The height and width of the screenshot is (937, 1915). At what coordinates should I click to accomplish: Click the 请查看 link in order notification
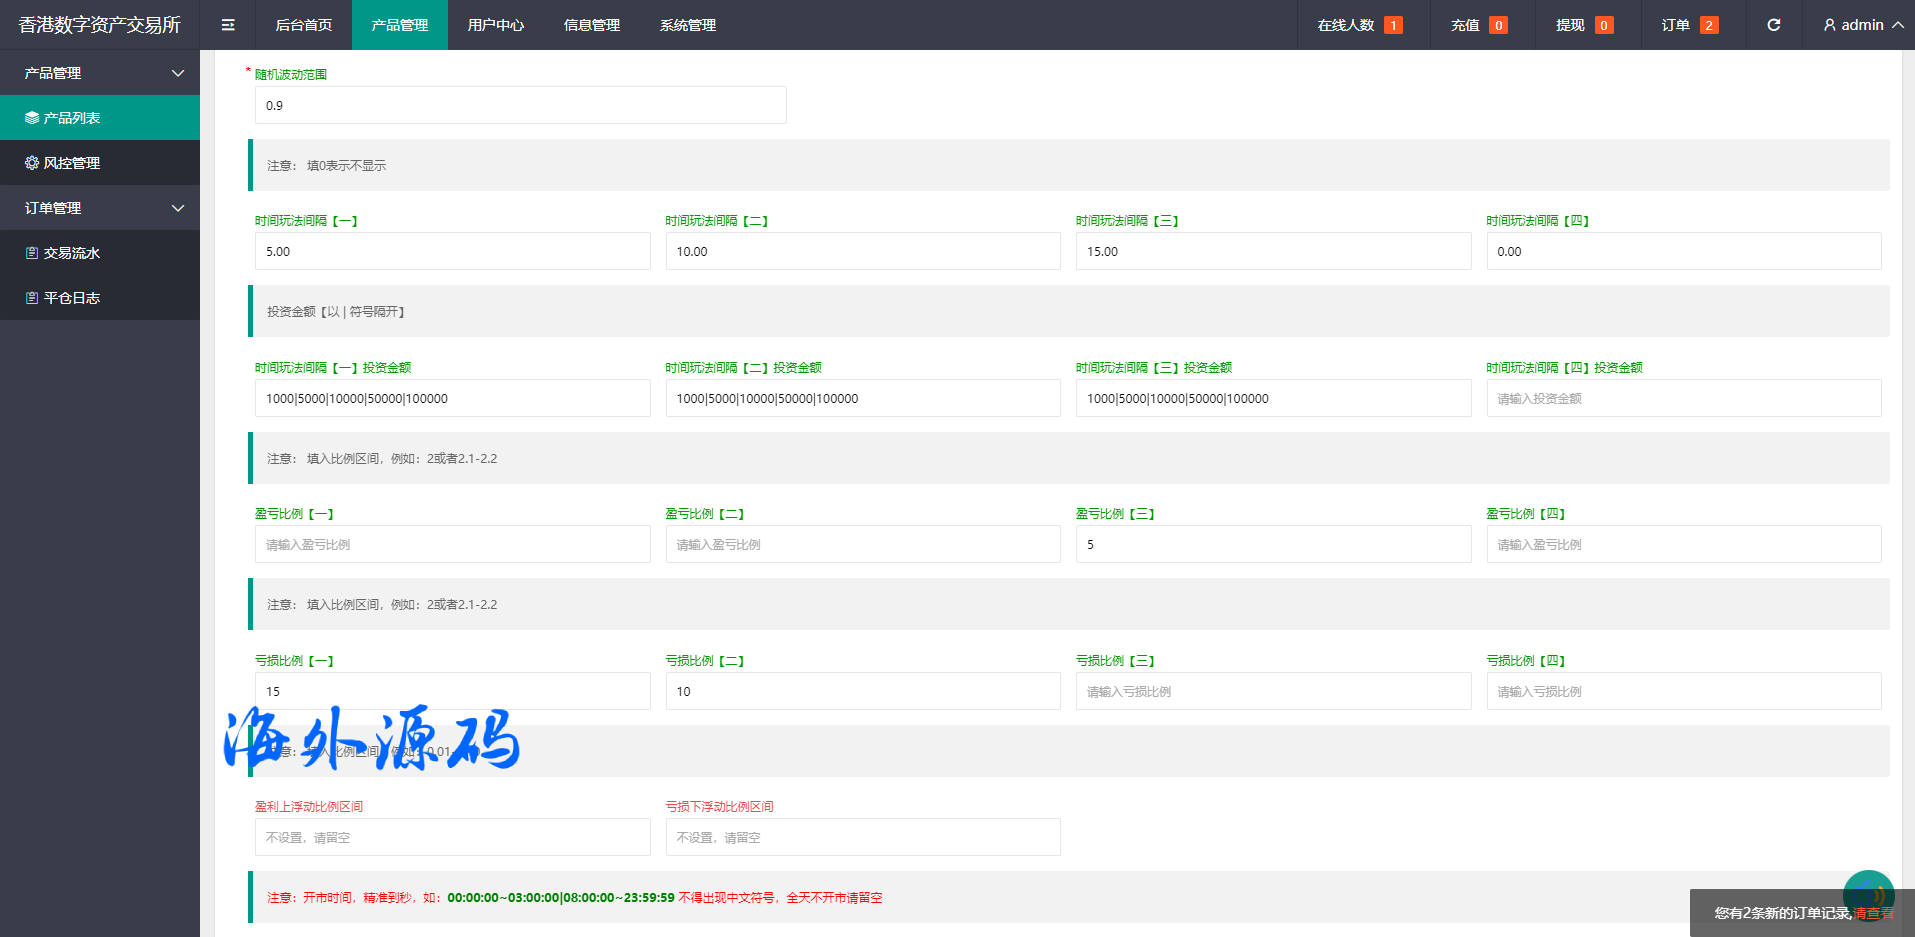pyautogui.click(x=1873, y=913)
